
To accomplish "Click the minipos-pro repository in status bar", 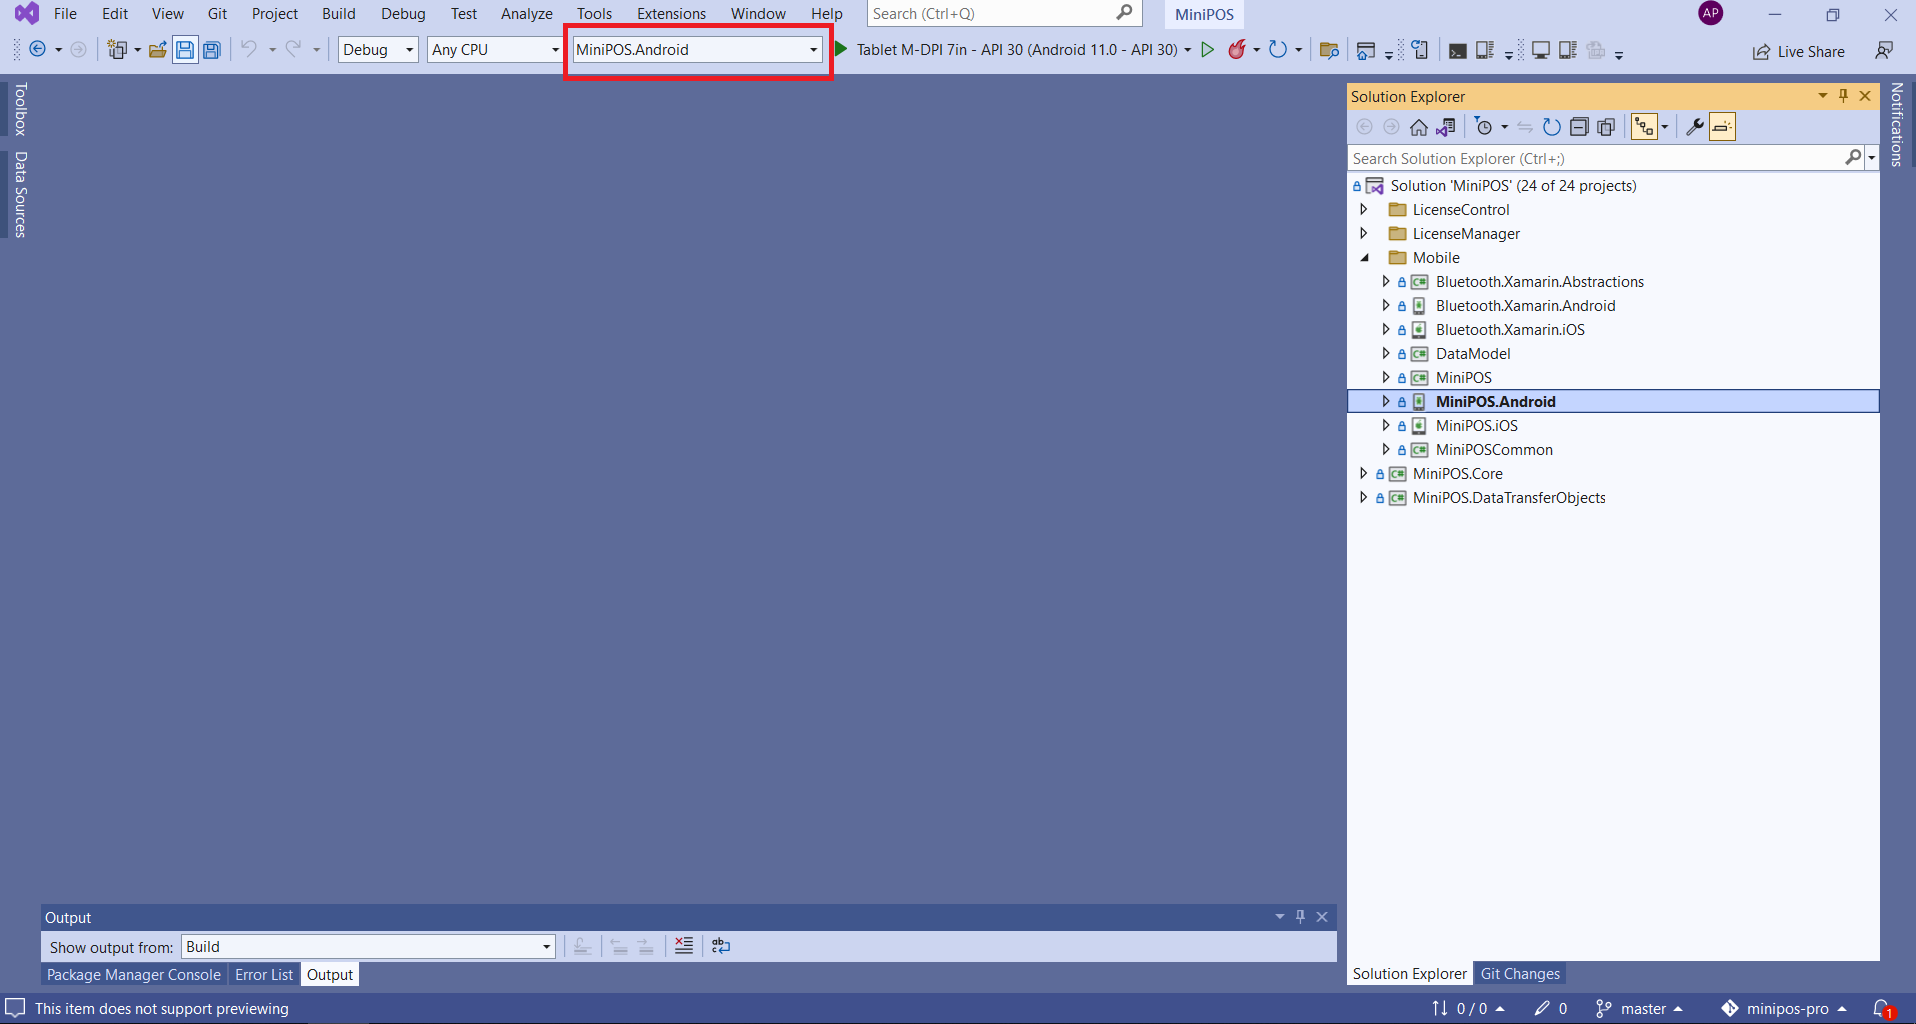I will pyautogui.click(x=1783, y=1008).
